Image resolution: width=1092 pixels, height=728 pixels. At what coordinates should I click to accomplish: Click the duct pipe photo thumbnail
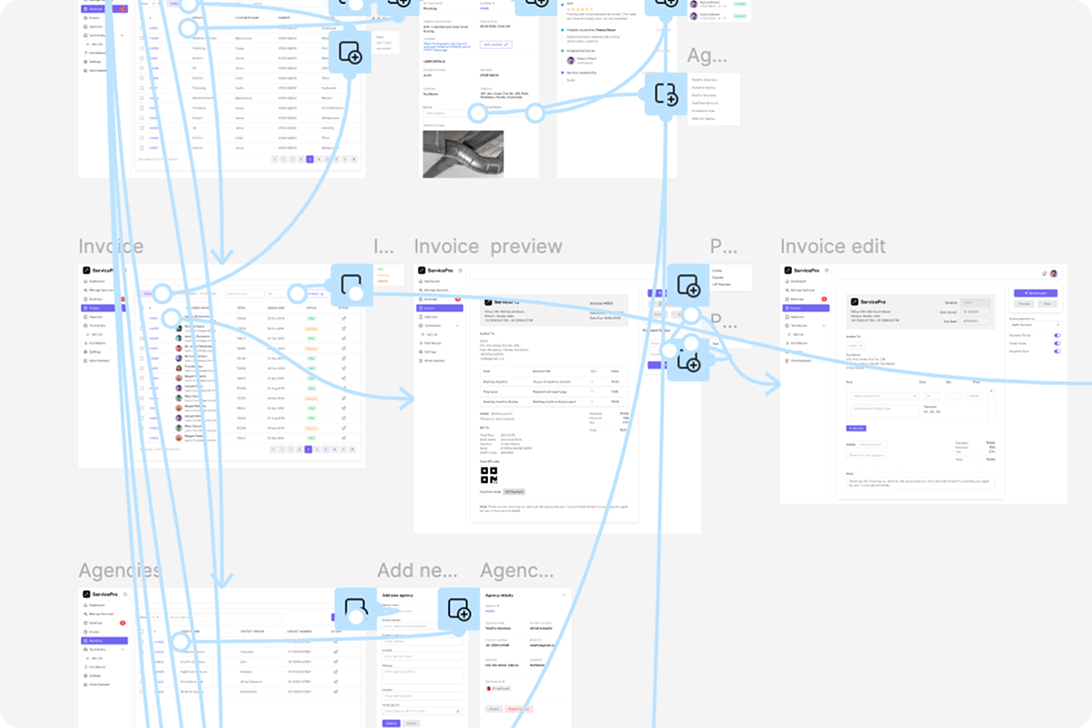(463, 153)
